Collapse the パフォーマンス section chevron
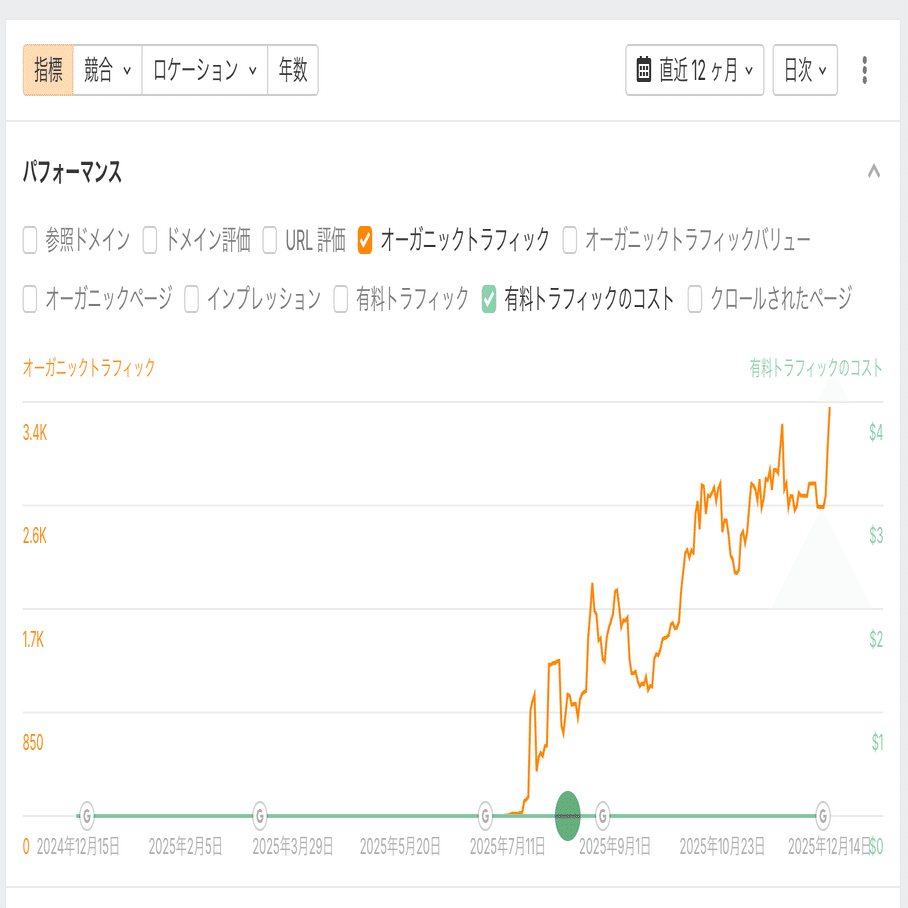The width and height of the screenshot is (908, 908). tap(873, 171)
